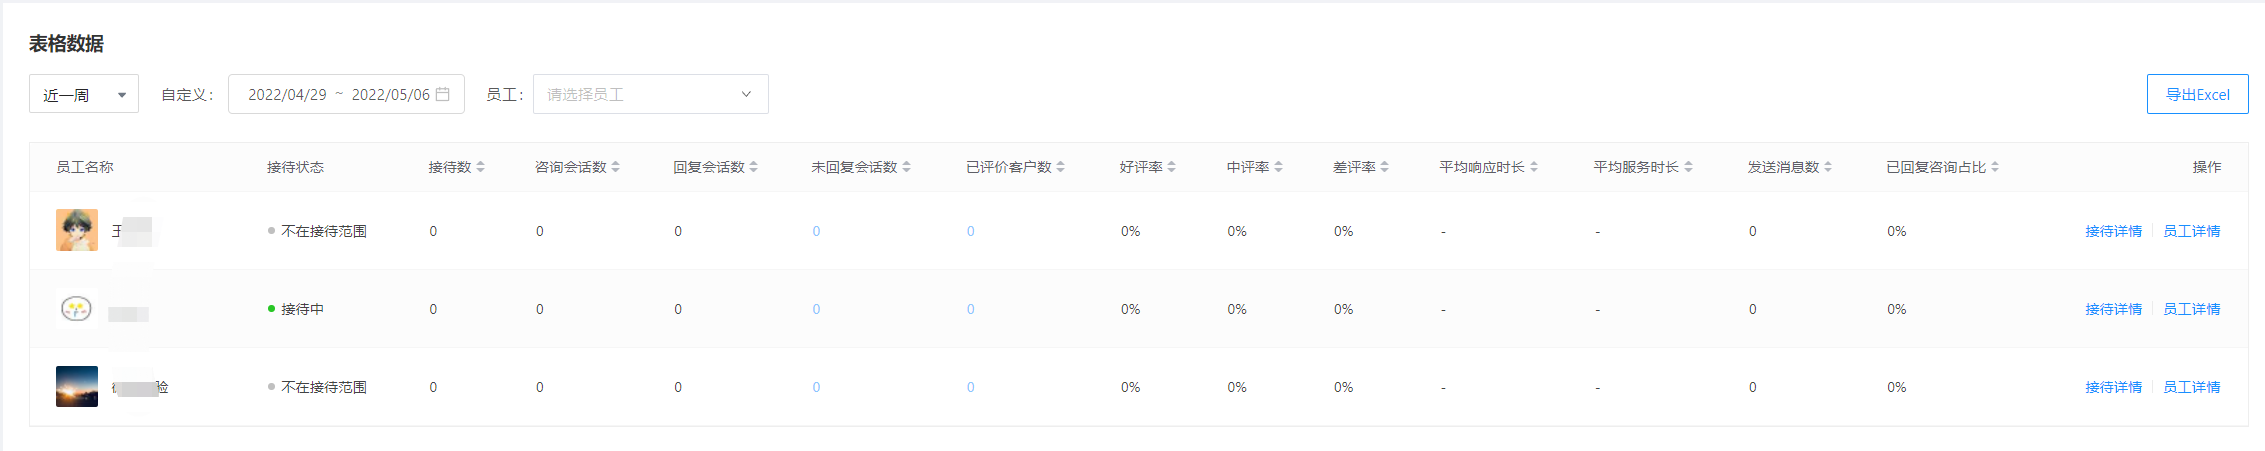Open the 2022/04/29 start date picker
Image resolution: width=2265 pixels, height=451 pixels.
(287, 94)
